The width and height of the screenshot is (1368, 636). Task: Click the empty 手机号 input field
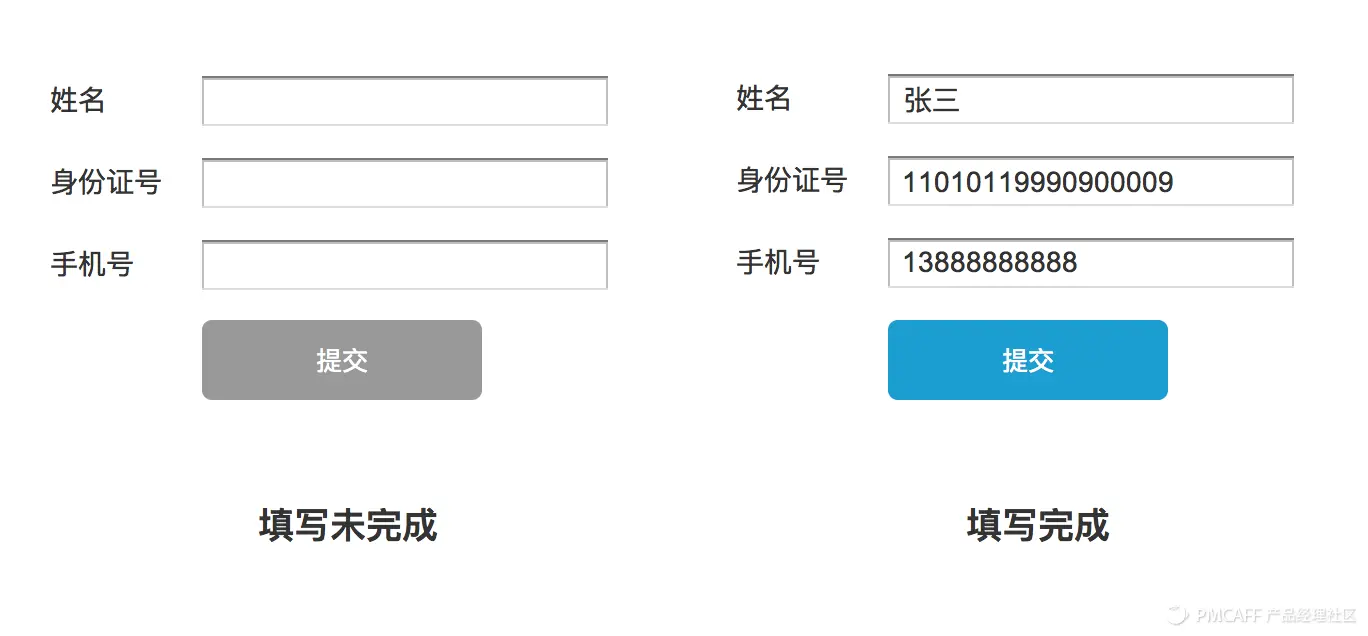pyautogui.click(x=404, y=263)
